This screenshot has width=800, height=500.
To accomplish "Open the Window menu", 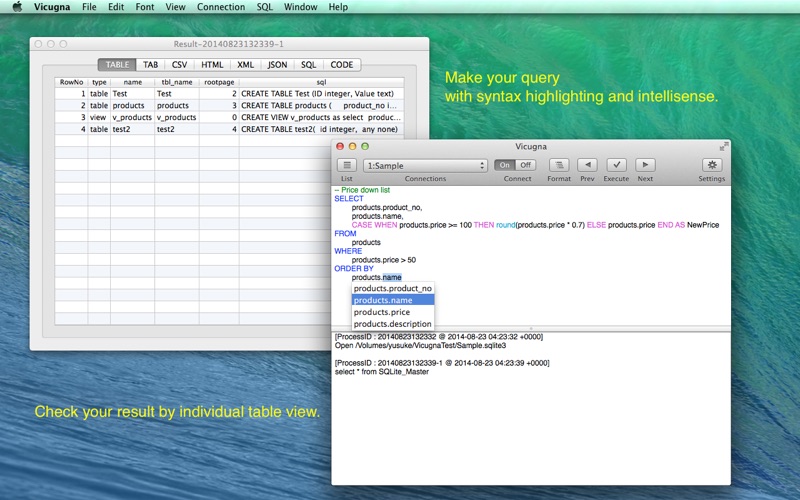I will (301, 7).
